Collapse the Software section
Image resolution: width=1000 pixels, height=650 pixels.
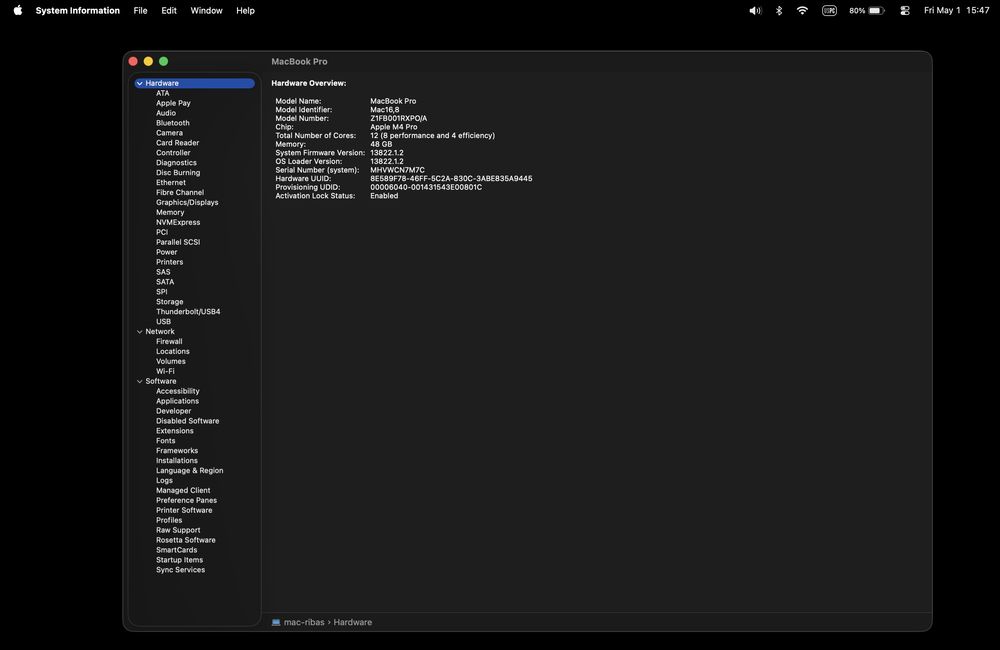tap(139, 381)
